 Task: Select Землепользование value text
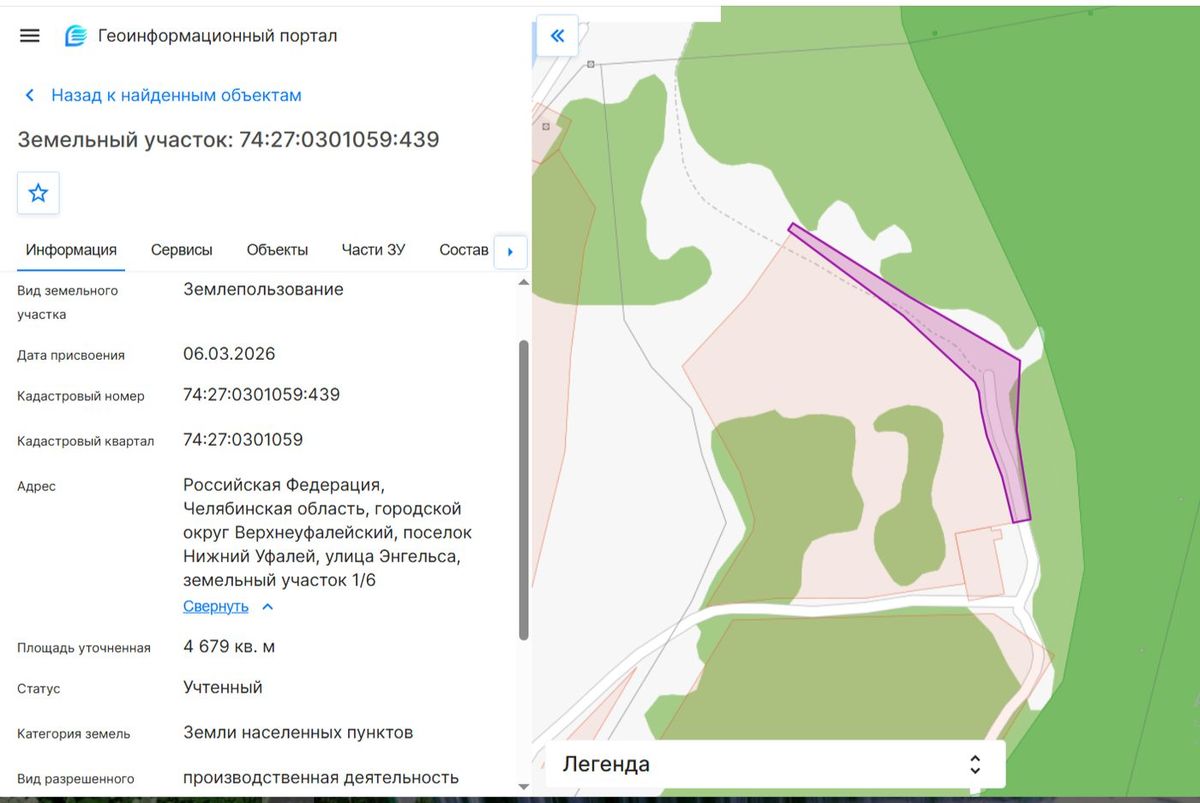[x=263, y=290]
